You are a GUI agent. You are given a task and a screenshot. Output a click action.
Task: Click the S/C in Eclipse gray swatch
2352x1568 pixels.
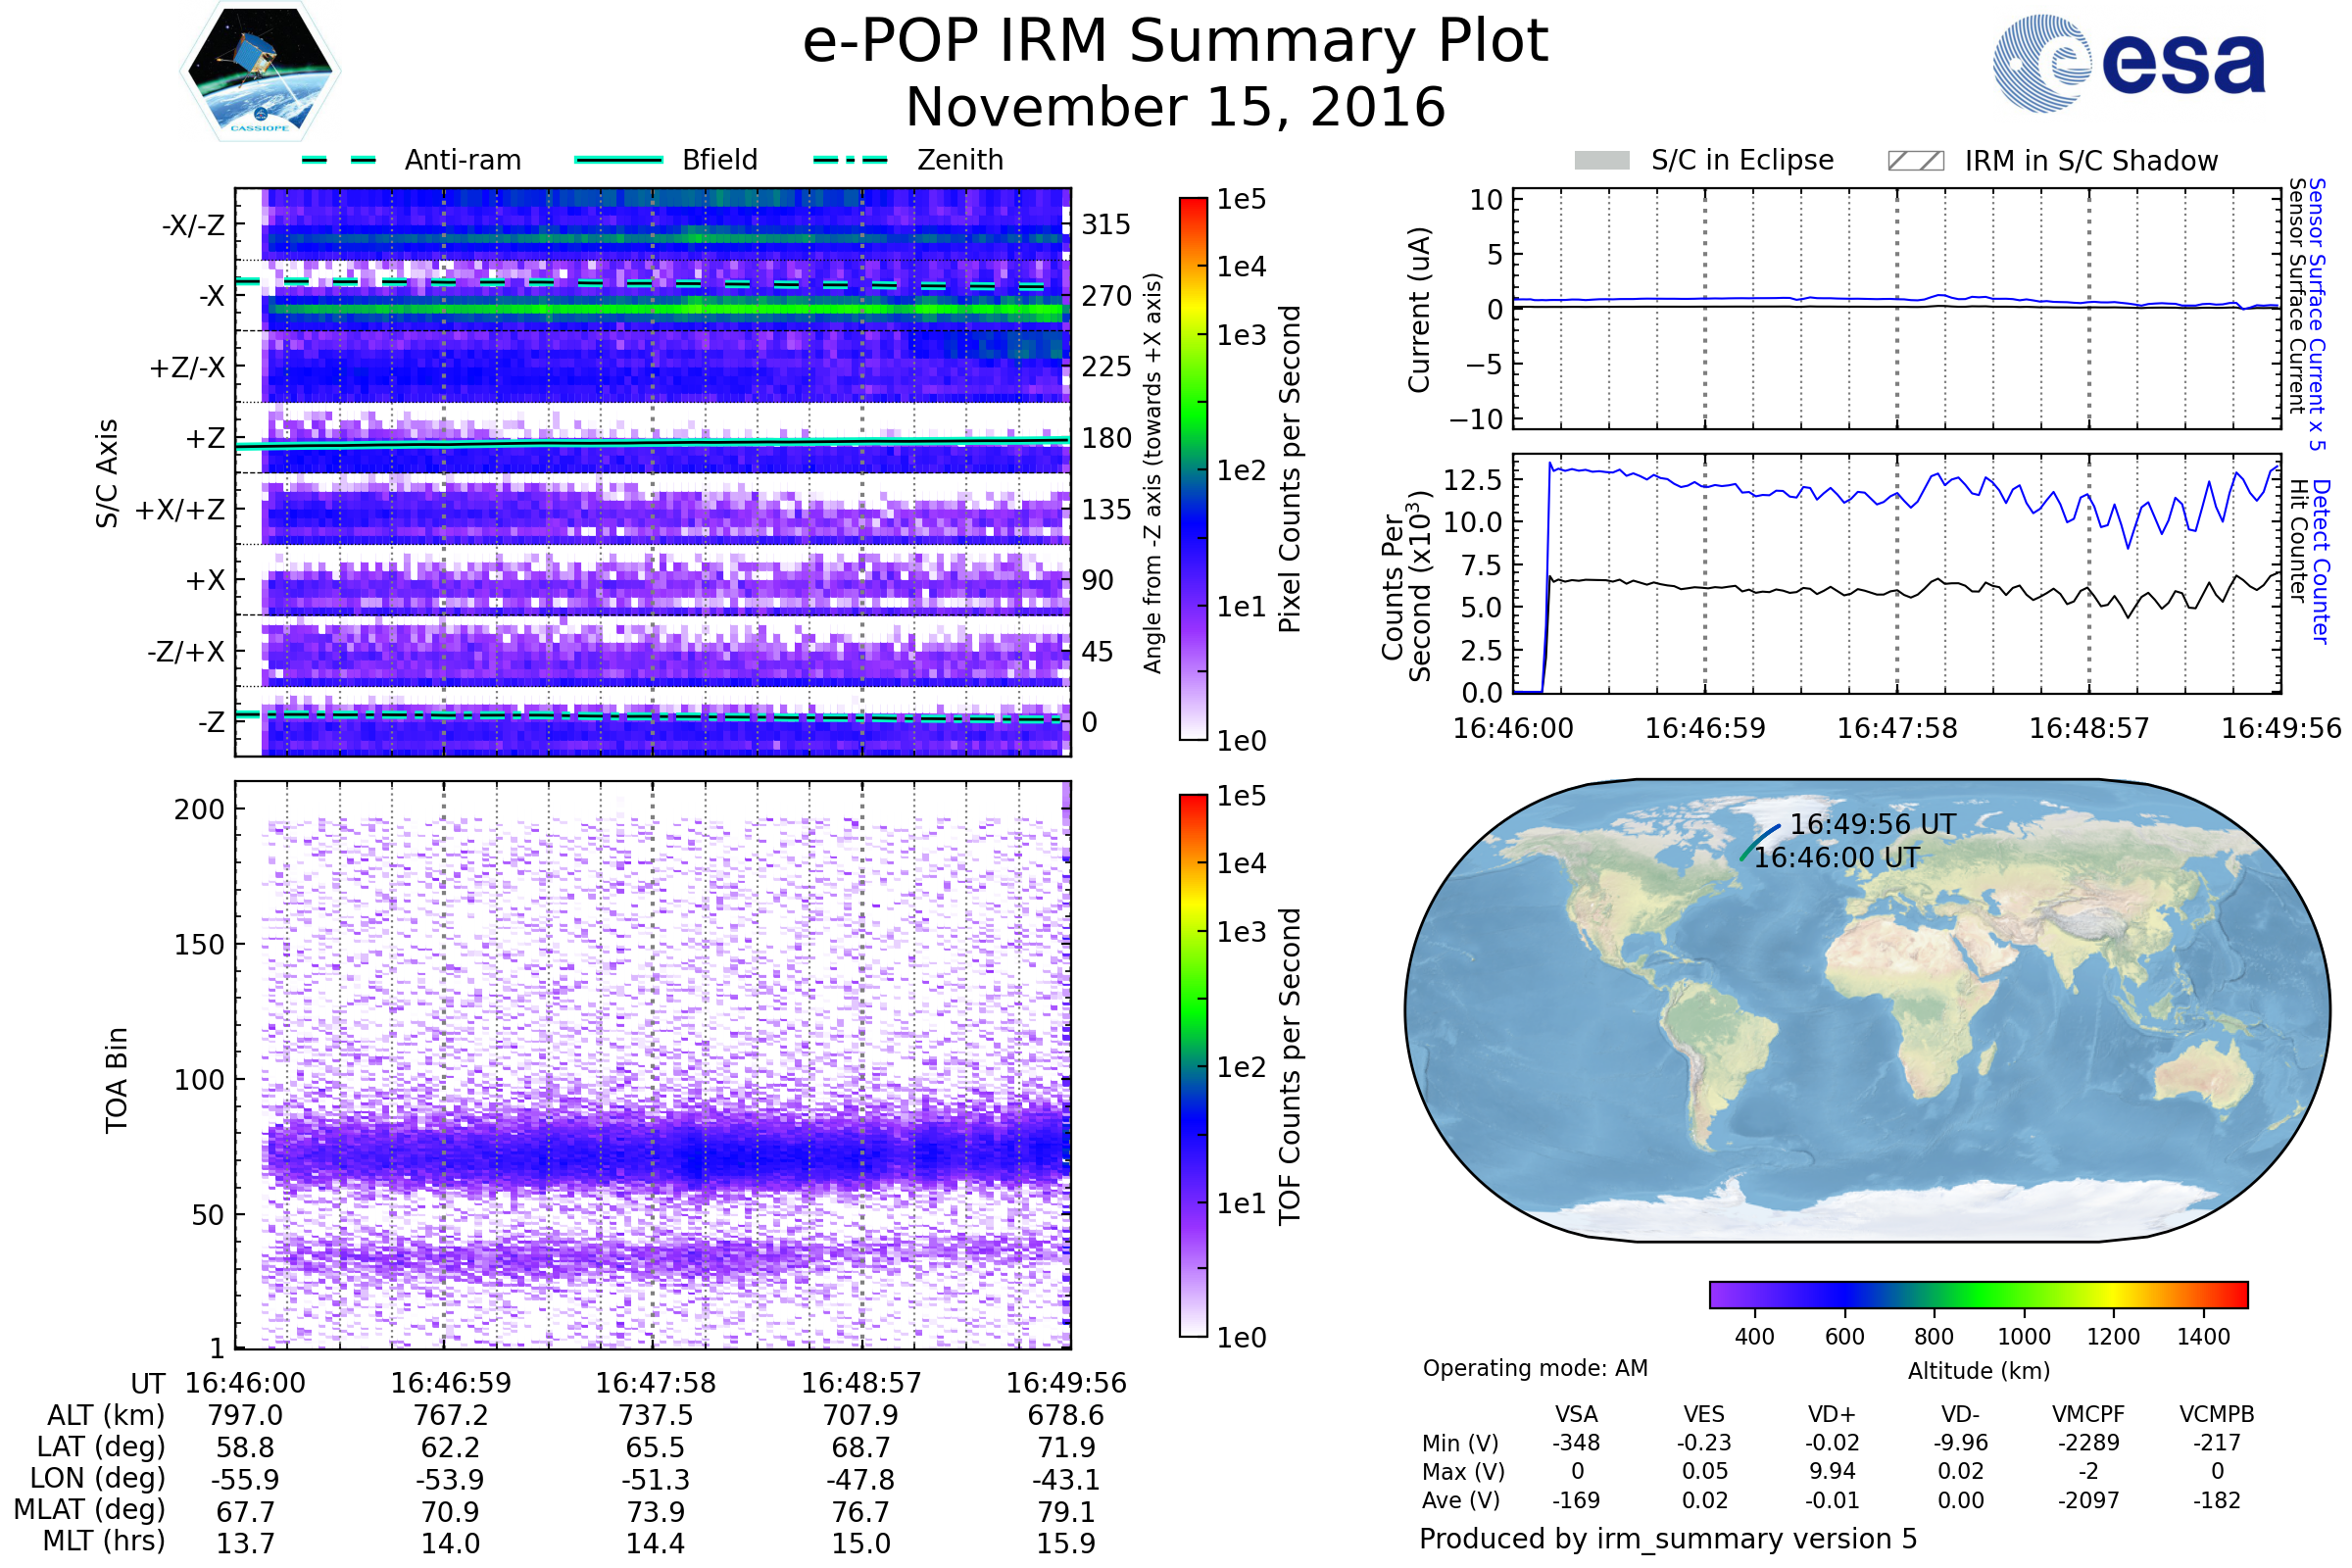pos(1601,161)
